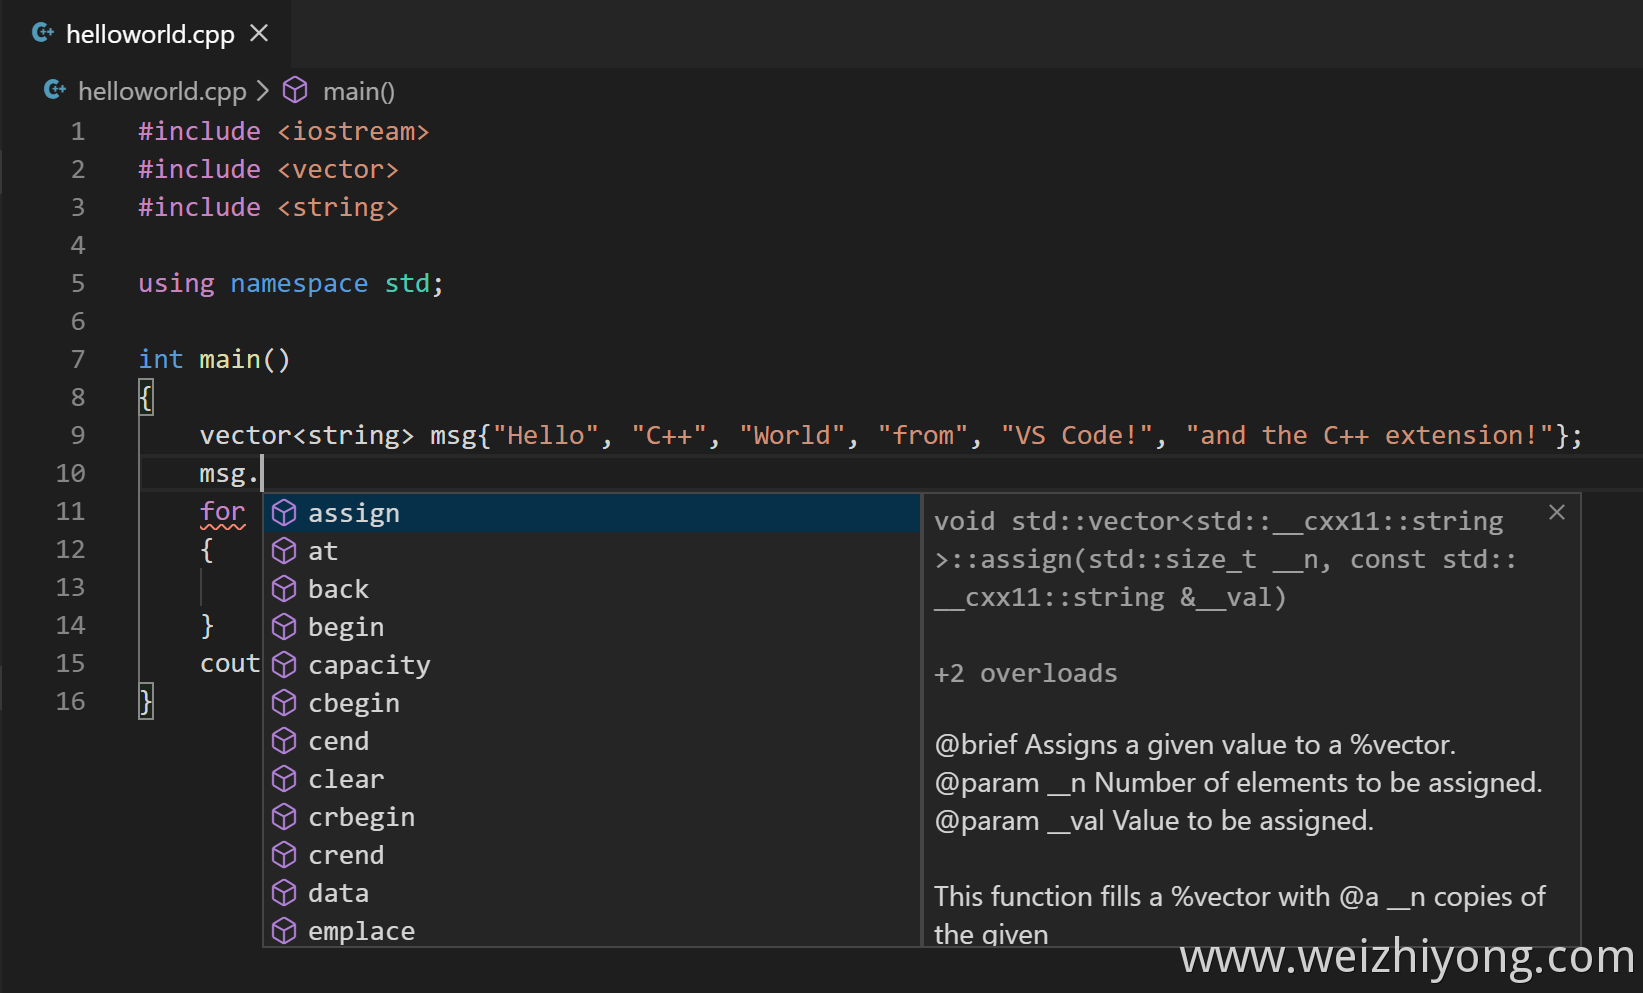The image size is (1643, 993).
Task: Click the @brief description line
Action: pos(1195,745)
